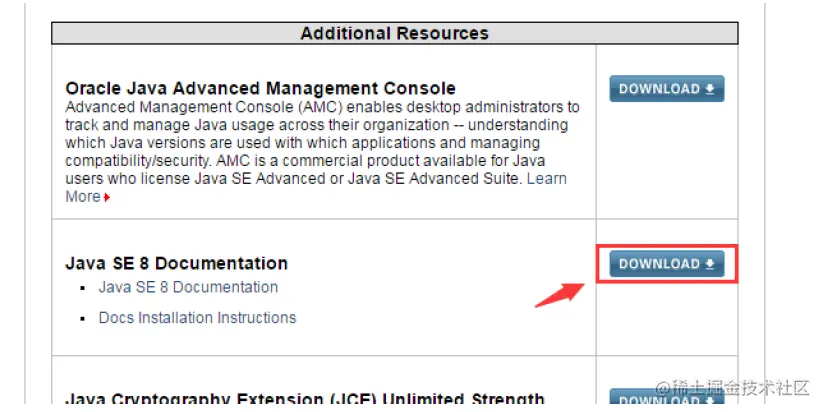Click the download arrow icon on the Java SE 8 Documentation button
This screenshot has height=412, width=824.
710,264
